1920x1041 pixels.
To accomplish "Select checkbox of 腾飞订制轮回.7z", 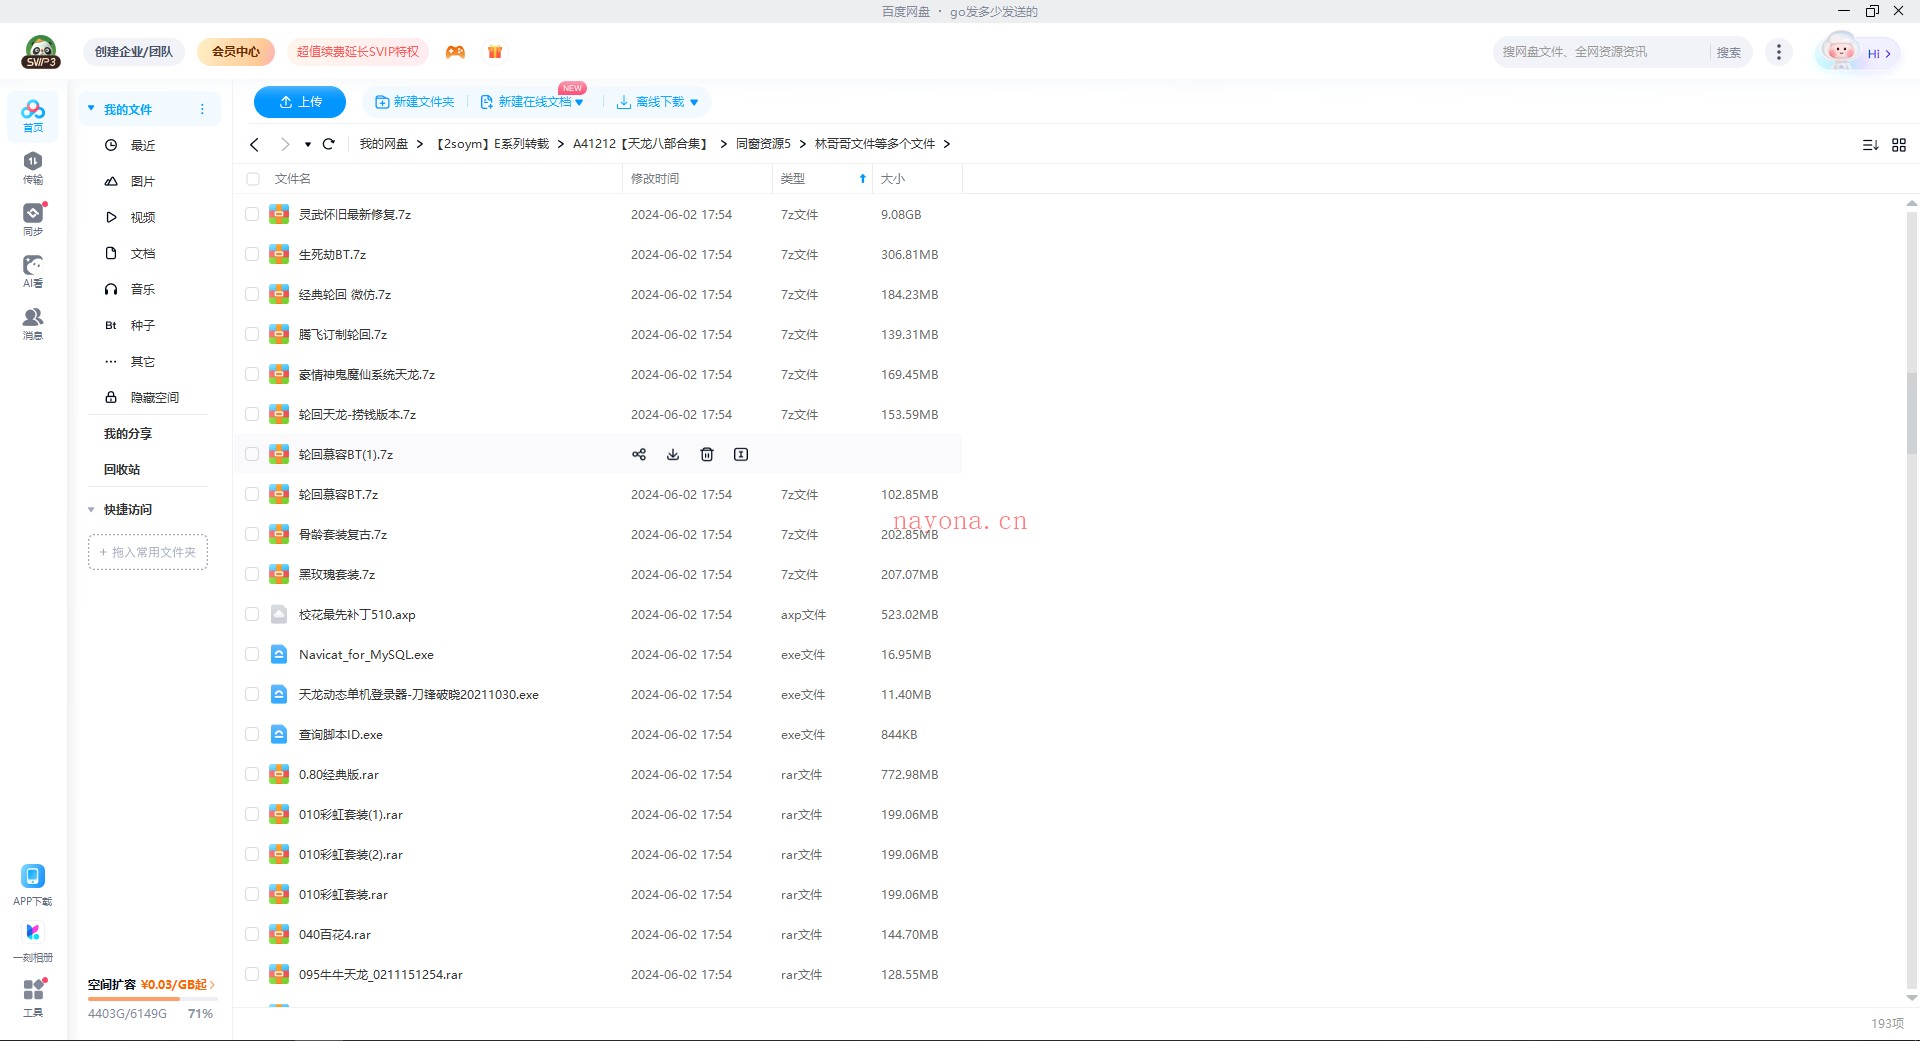I will (x=252, y=334).
